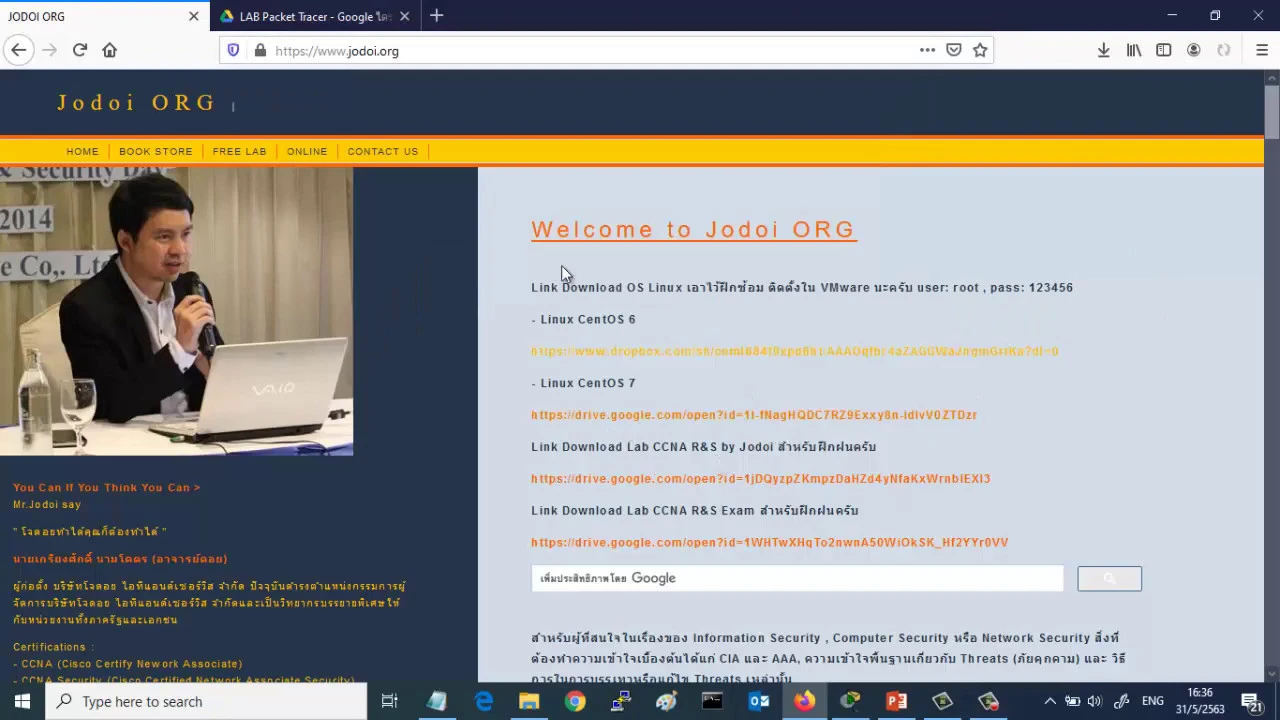Open Outlook from taskbar

coord(759,701)
